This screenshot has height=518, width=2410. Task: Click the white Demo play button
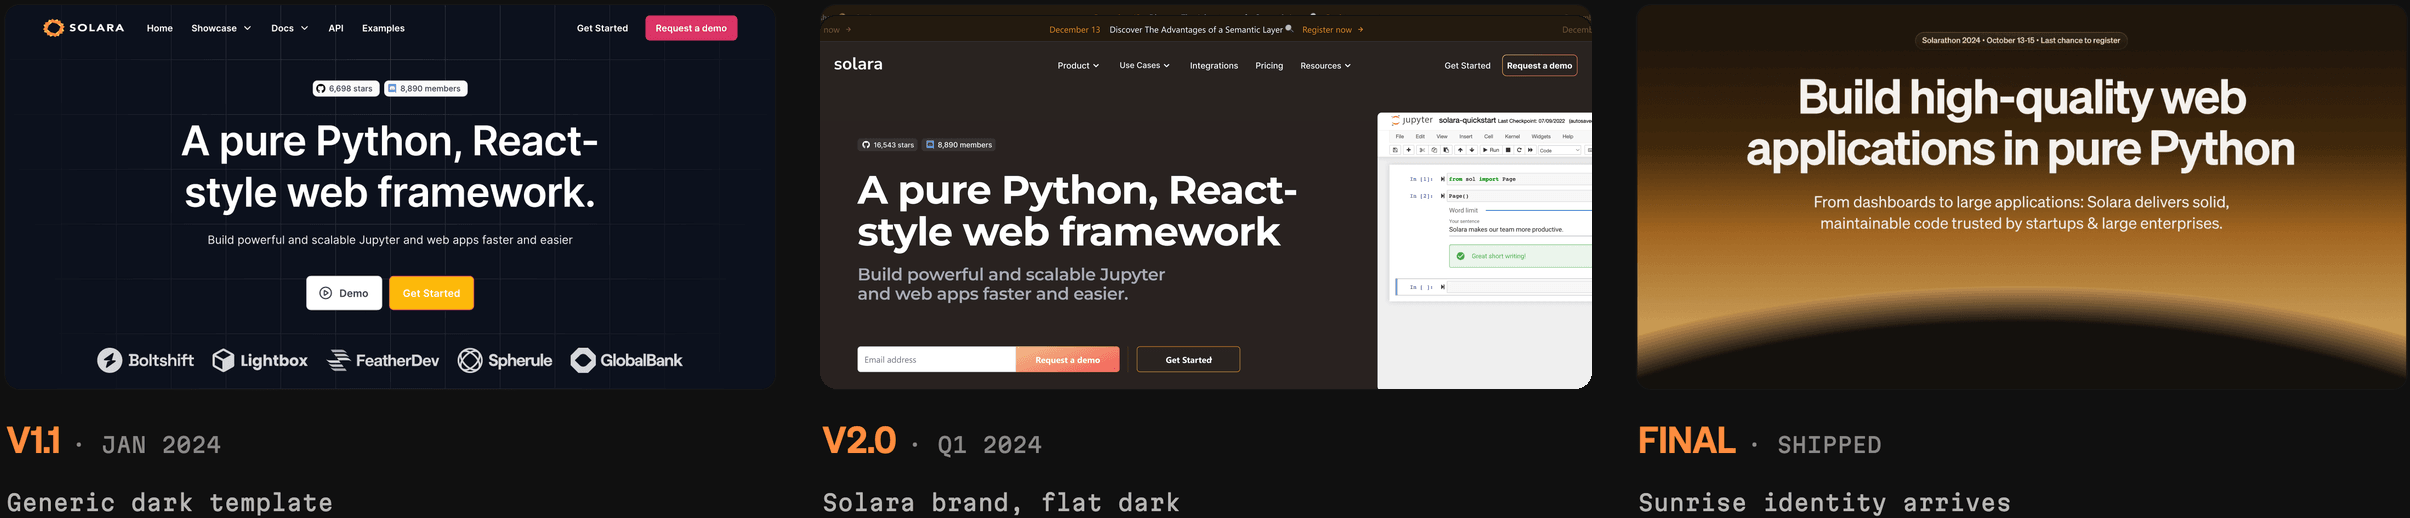tap(344, 293)
